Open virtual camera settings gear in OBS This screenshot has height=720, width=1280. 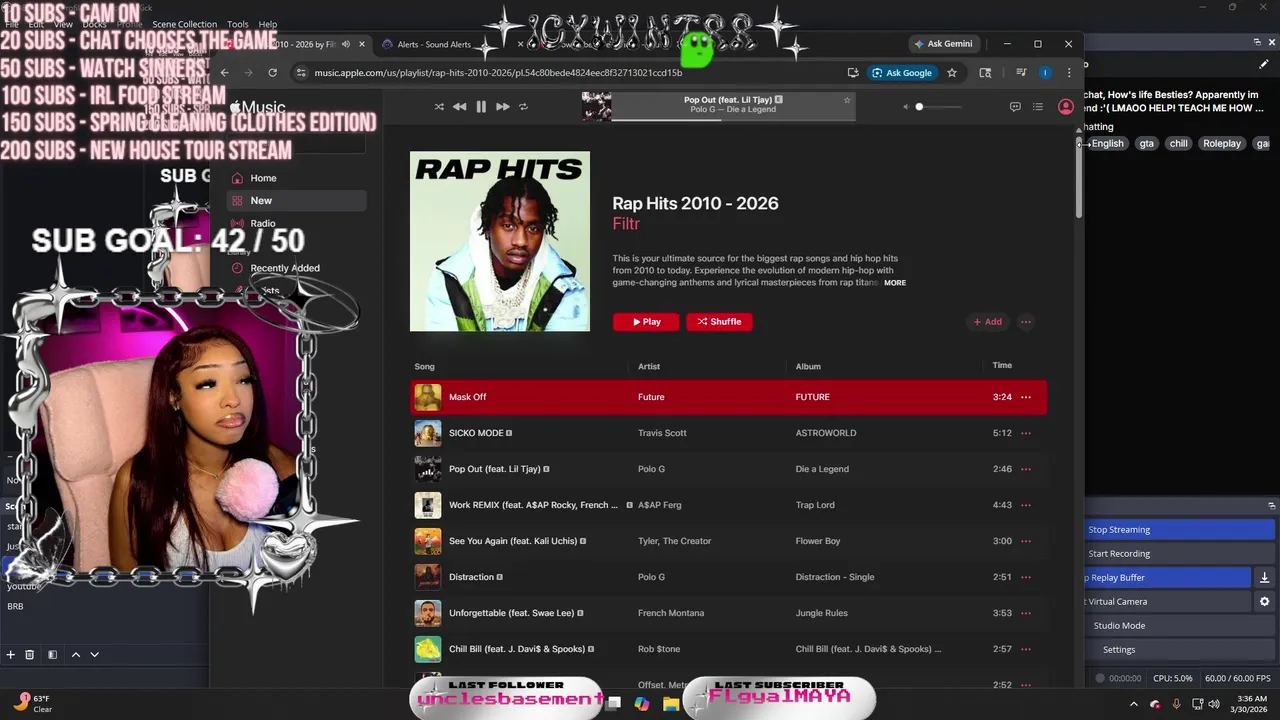click(x=1264, y=601)
